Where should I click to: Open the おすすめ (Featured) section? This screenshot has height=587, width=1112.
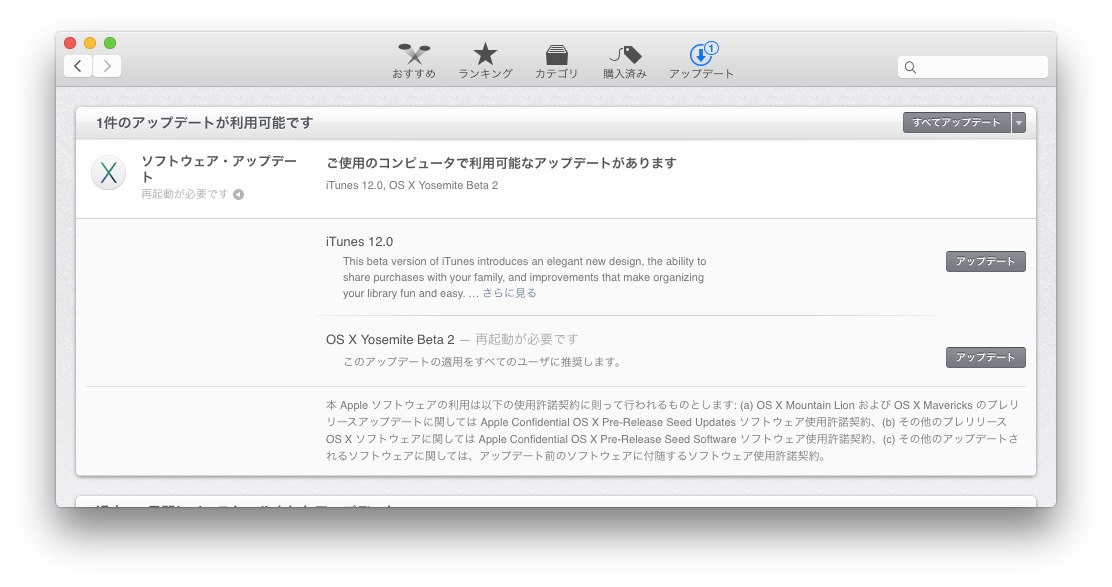point(413,61)
